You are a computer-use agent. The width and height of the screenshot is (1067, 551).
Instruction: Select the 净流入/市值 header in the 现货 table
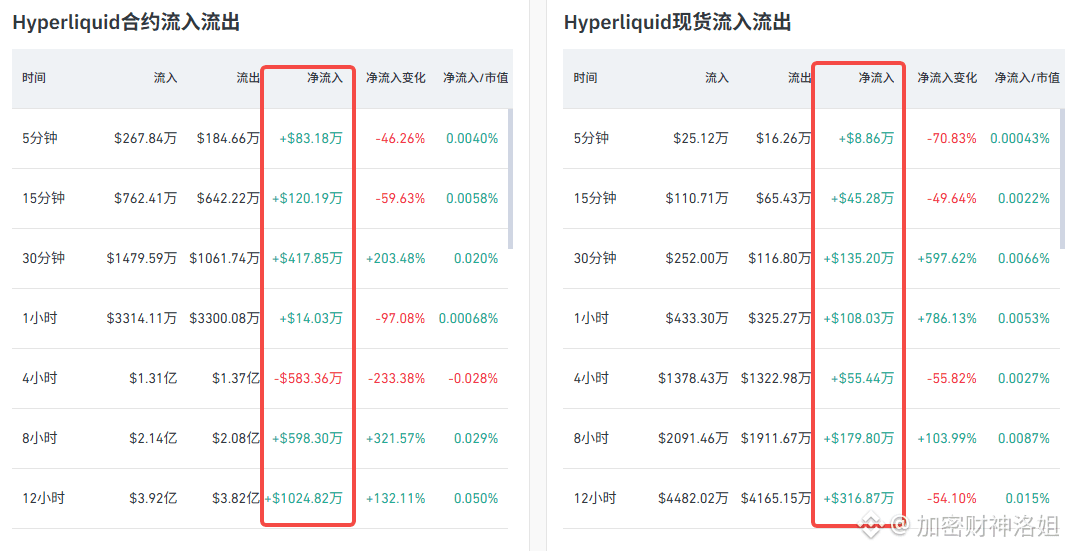click(1027, 78)
